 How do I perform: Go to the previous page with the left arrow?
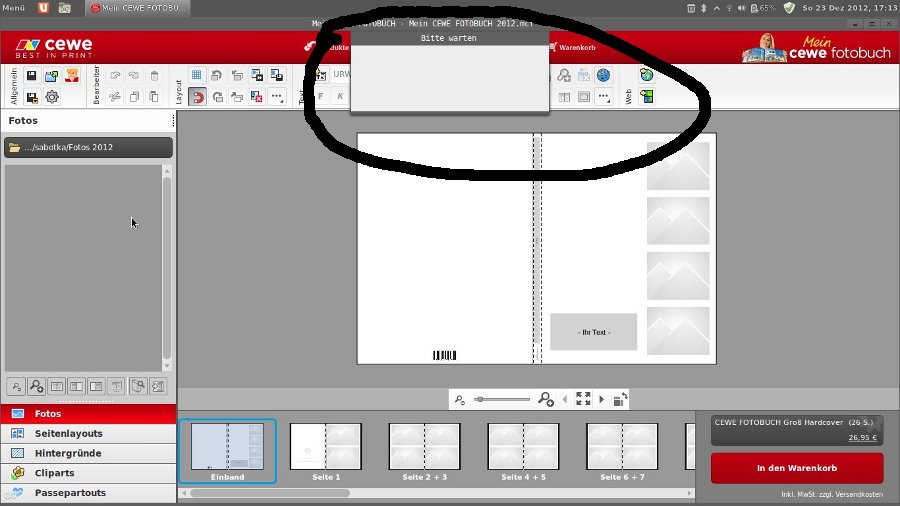tap(565, 399)
